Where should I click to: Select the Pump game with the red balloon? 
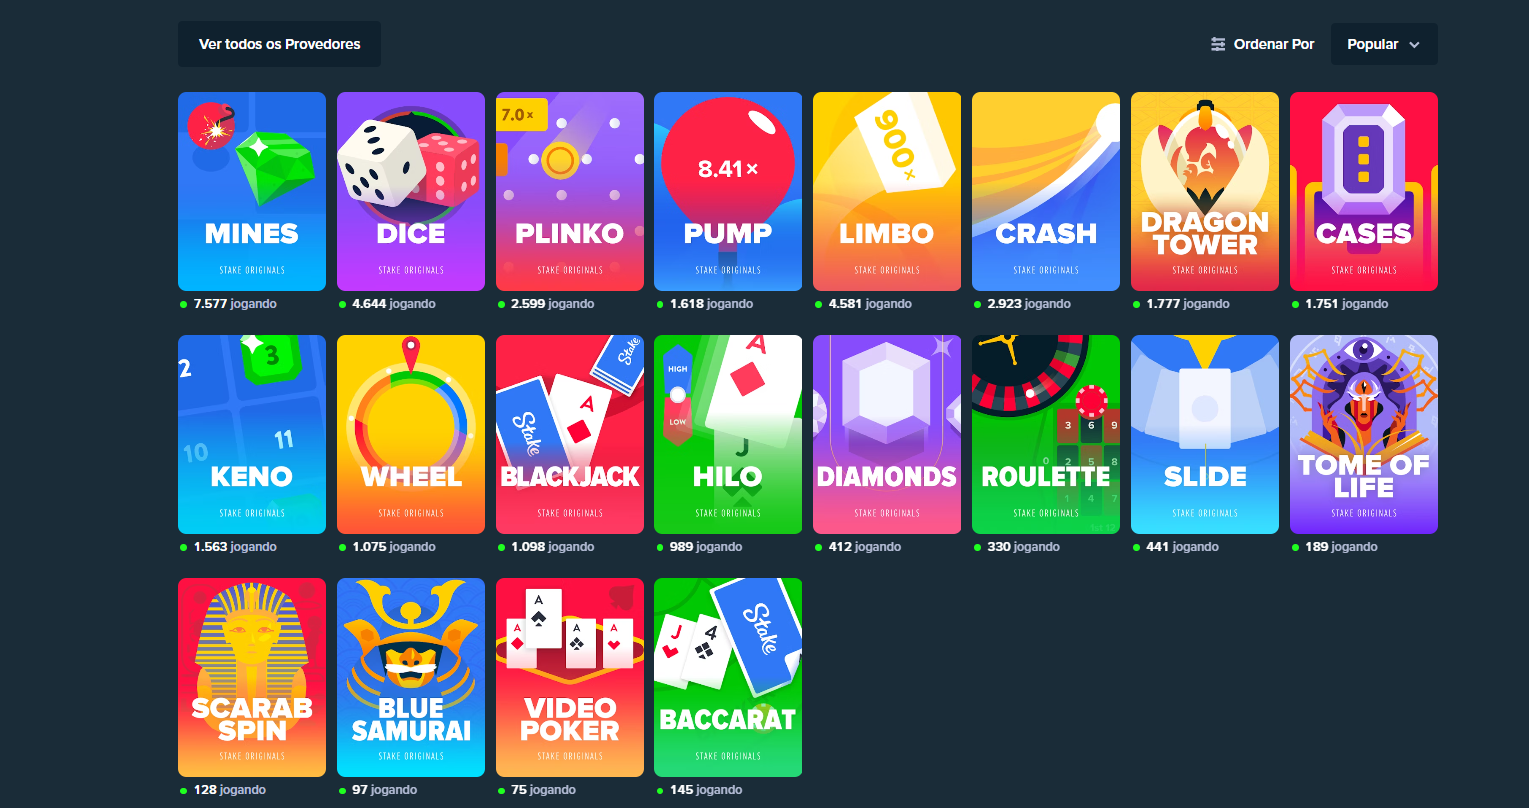[x=728, y=191]
